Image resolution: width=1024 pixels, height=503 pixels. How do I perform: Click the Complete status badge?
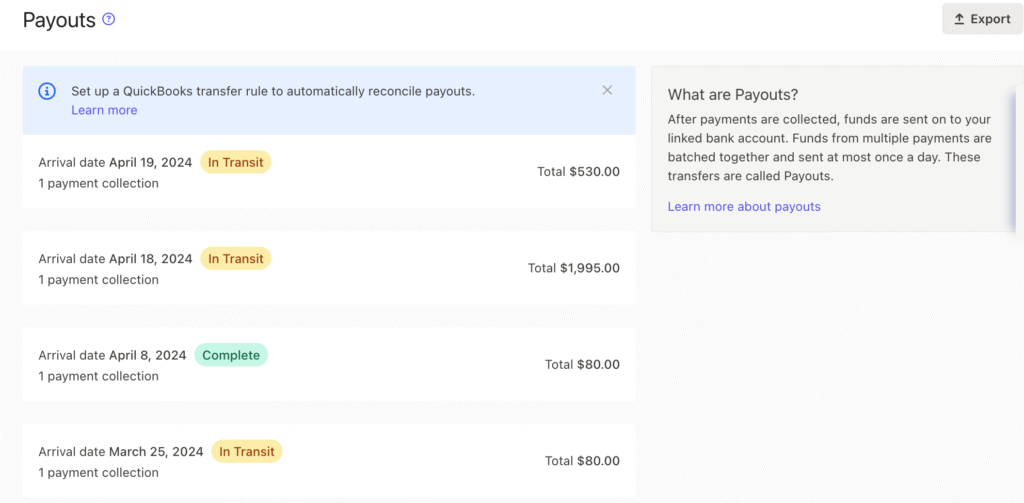(x=231, y=355)
